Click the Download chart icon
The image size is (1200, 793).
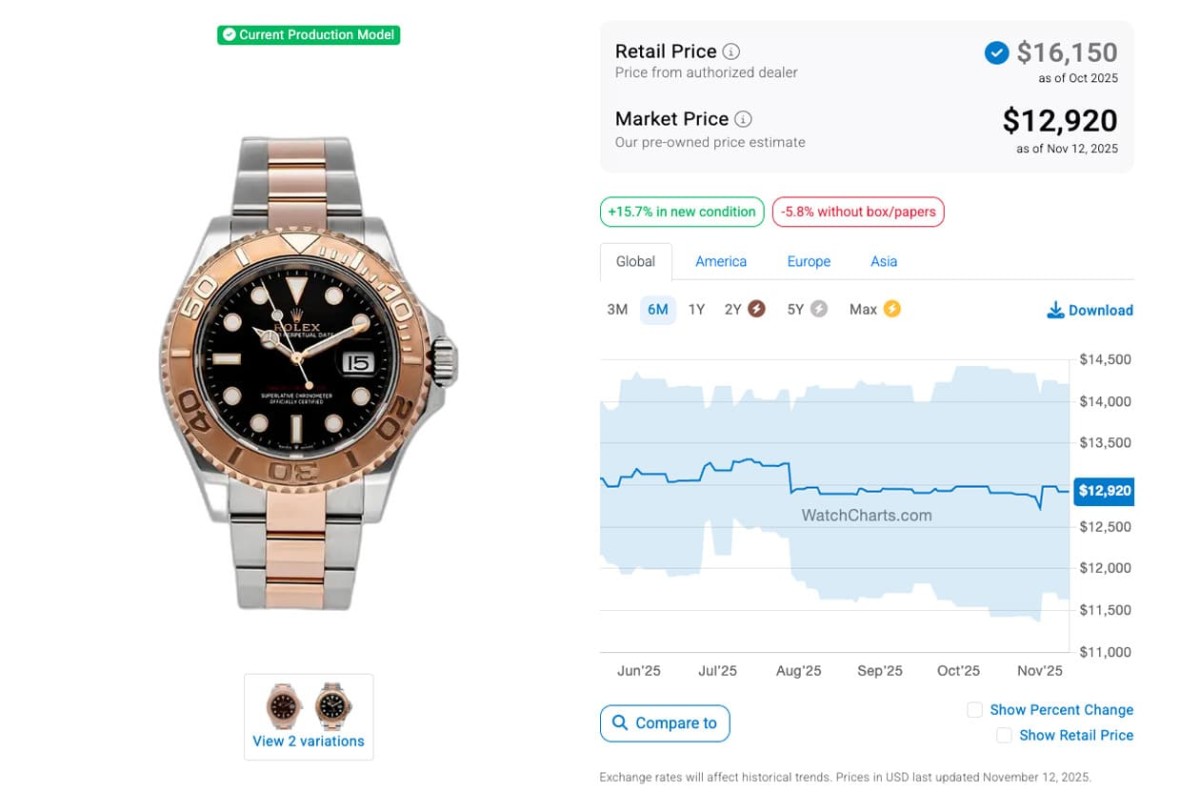1055,310
